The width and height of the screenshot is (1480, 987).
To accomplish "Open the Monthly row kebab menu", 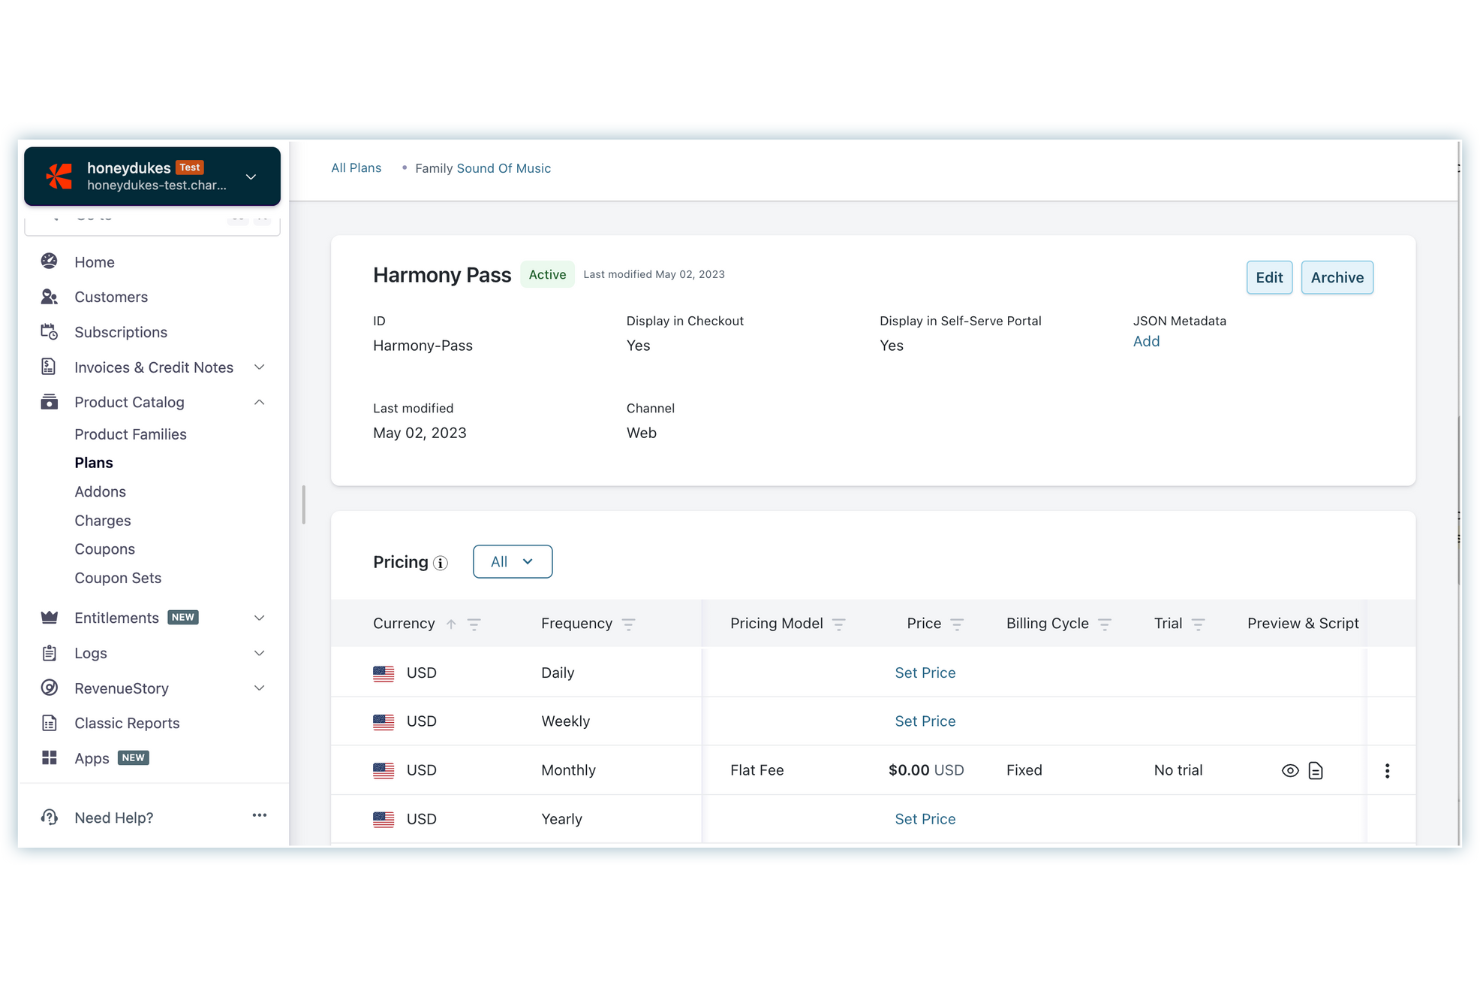I will click(1387, 770).
